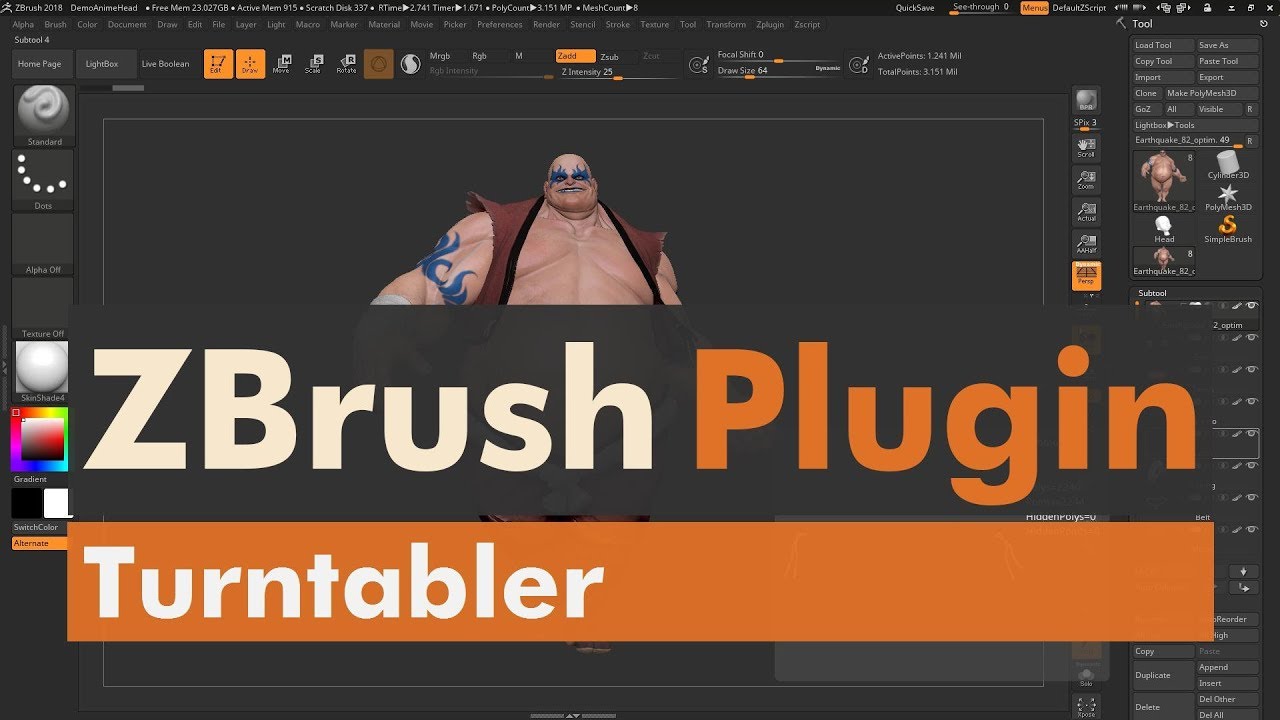Open the Alpha menu

tap(23, 24)
